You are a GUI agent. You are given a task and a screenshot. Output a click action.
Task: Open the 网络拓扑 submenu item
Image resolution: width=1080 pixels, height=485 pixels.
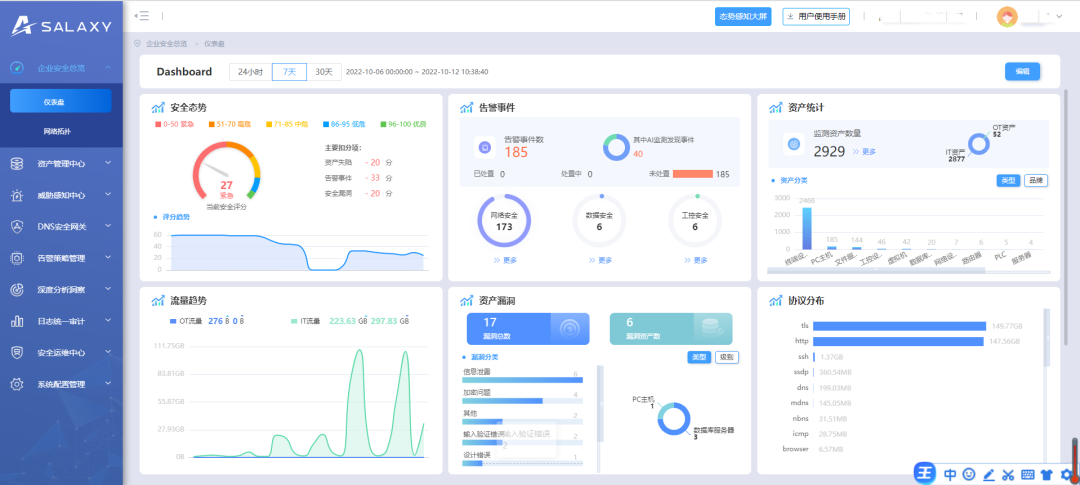(x=57, y=132)
